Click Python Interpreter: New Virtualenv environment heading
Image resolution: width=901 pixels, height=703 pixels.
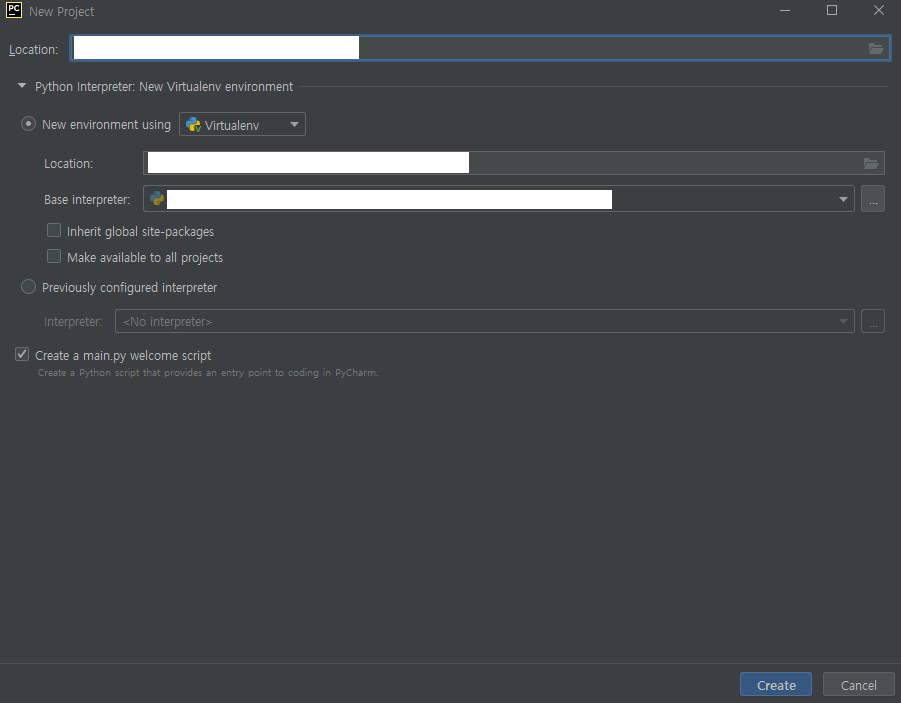pyautogui.click(x=164, y=87)
